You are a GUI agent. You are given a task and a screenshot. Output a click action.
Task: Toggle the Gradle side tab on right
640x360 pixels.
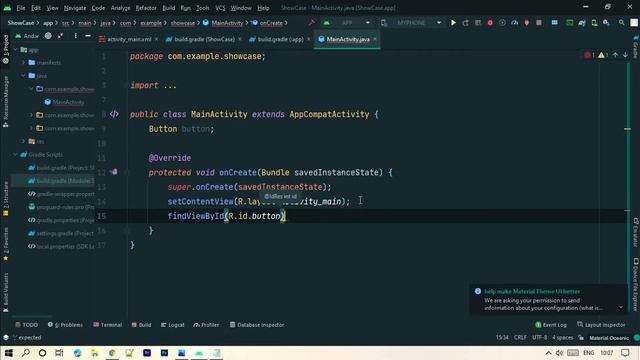pyautogui.click(x=636, y=47)
